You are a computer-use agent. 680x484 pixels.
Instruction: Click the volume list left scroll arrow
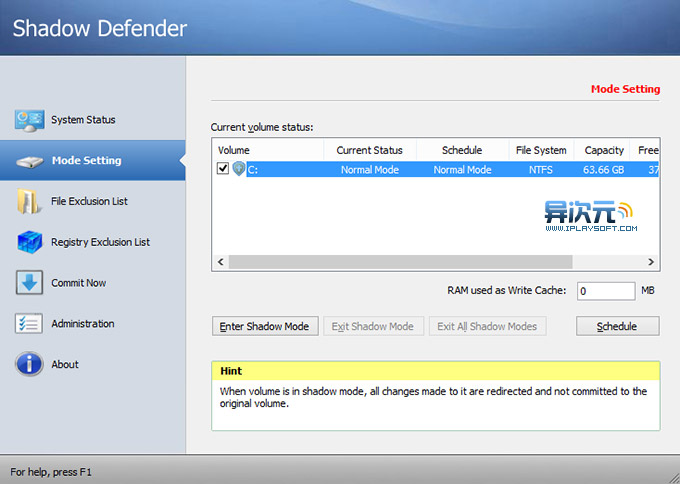(x=220, y=262)
